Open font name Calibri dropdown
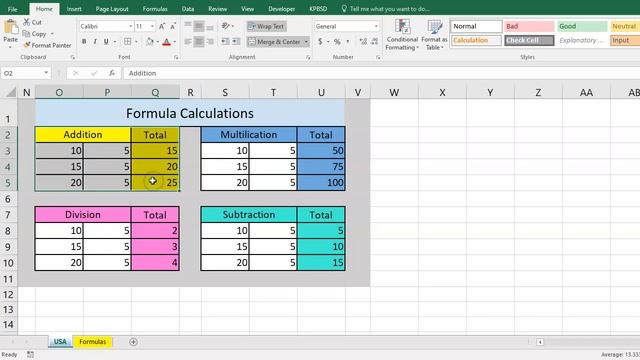 coord(131,26)
